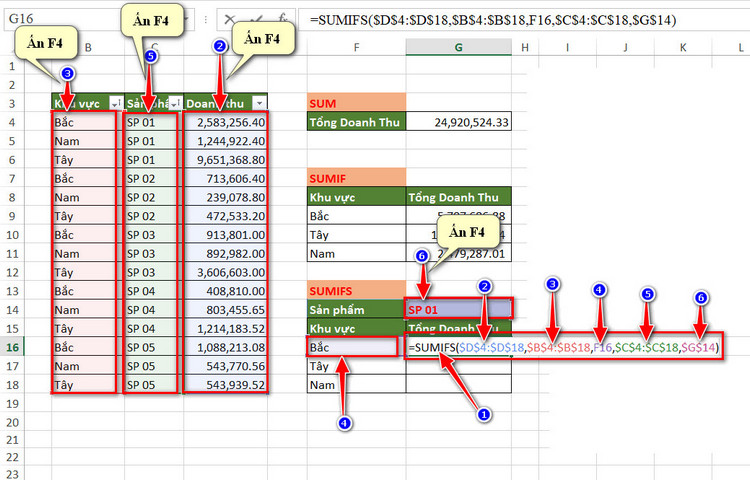Image resolution: width=750 pixels, height=480 pixels.
Task: Select column B header
Action: pyautogui.click(x=88, y=47)
